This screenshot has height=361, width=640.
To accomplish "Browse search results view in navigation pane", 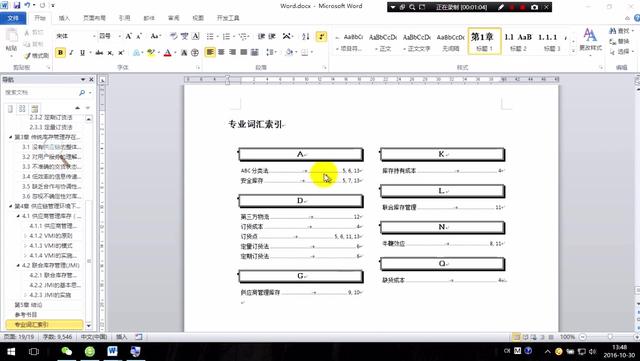I will [35, 108].
